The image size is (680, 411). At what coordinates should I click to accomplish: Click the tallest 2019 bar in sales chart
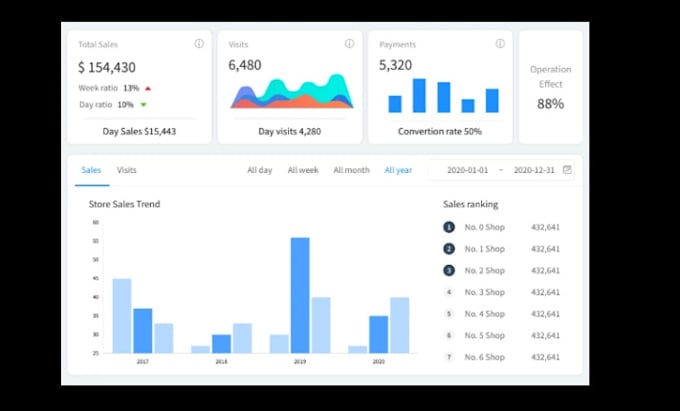[x=300, y=295]
